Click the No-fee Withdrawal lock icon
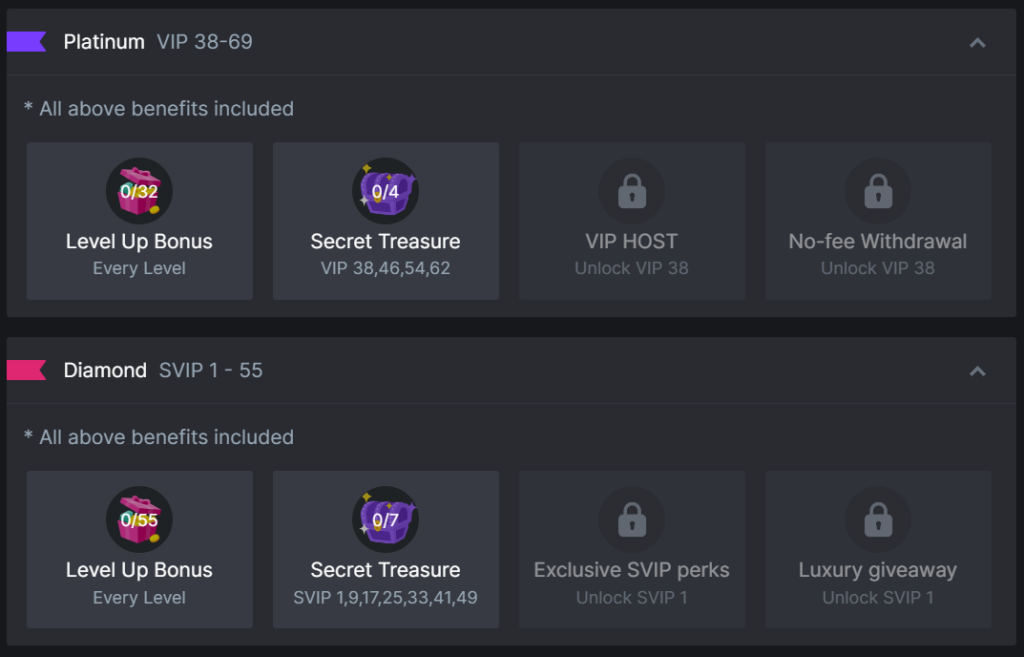This screenshot has width=1024, height=657. click(x=878, y=191)
